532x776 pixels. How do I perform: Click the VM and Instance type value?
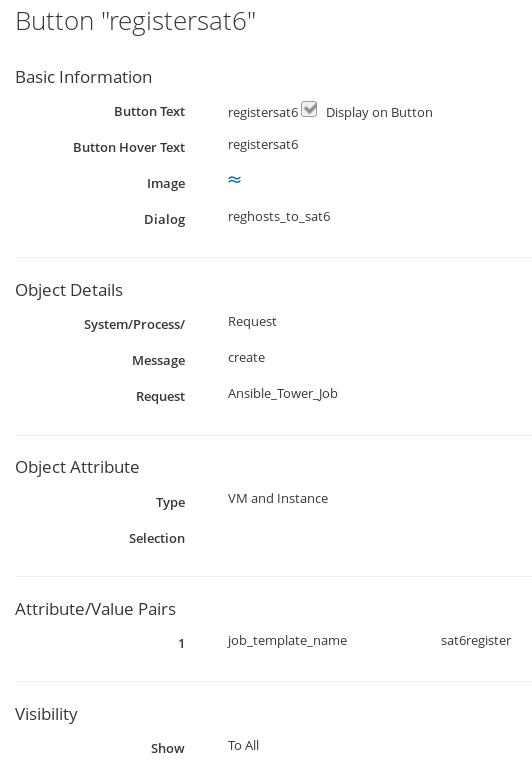point(278,498)
